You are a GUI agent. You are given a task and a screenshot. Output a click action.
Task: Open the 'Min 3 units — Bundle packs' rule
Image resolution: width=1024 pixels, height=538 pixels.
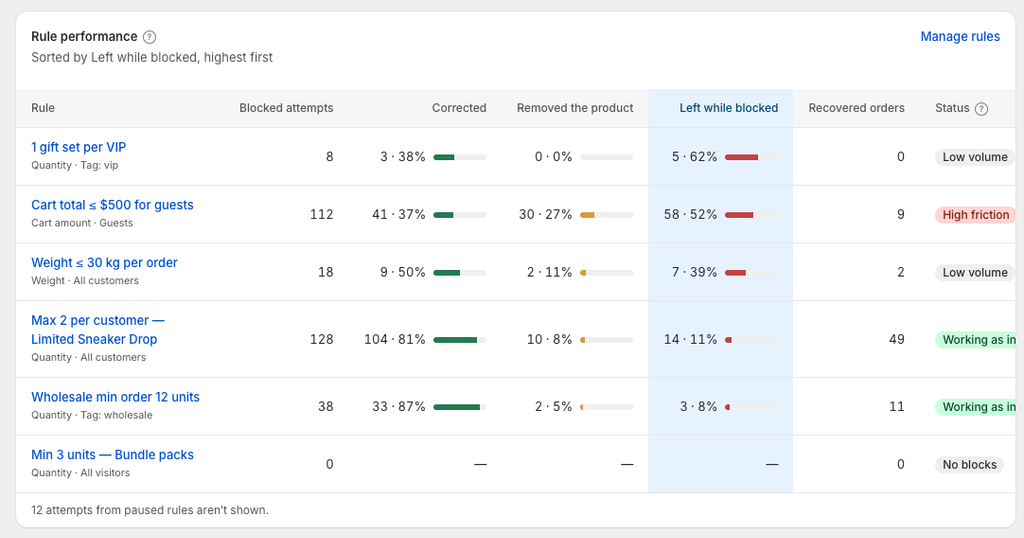coord(112,454)
